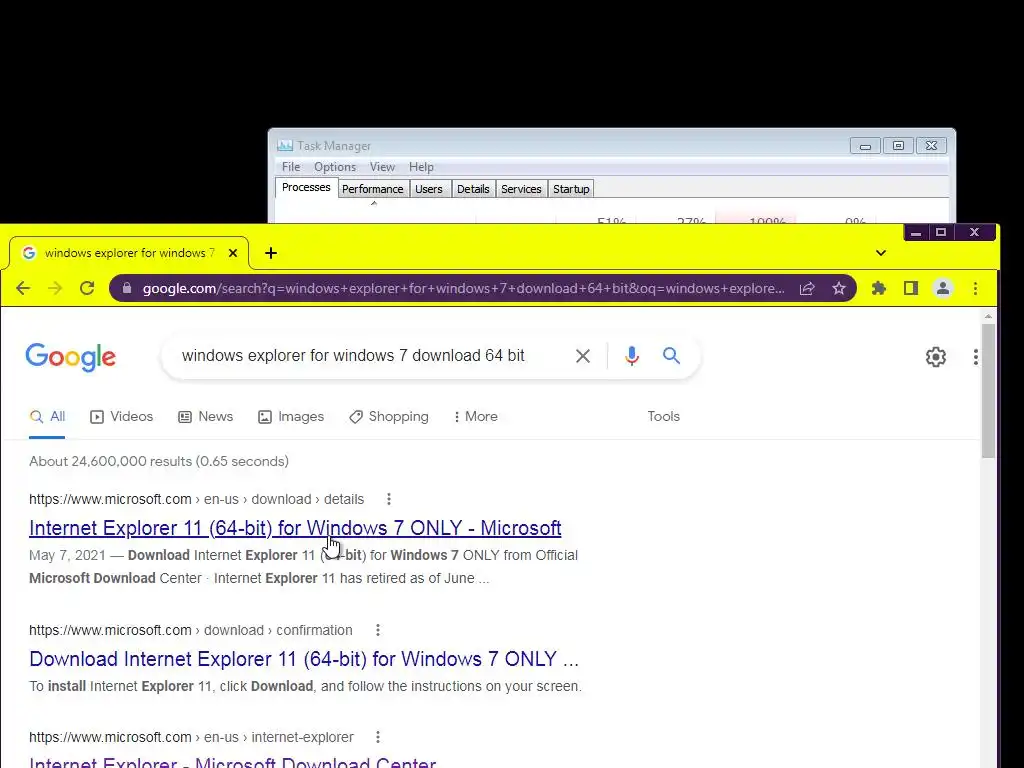Open the Chrome profile avatar
The image size is (1024, 768).
coord(943,288)
